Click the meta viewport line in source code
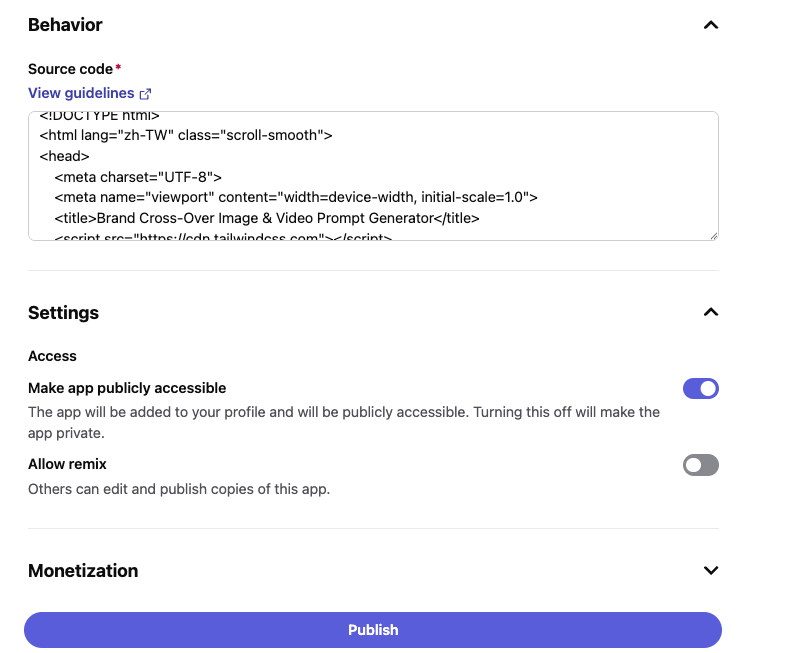This screenshot has height=653, width=802. click(x=296, y=197)
